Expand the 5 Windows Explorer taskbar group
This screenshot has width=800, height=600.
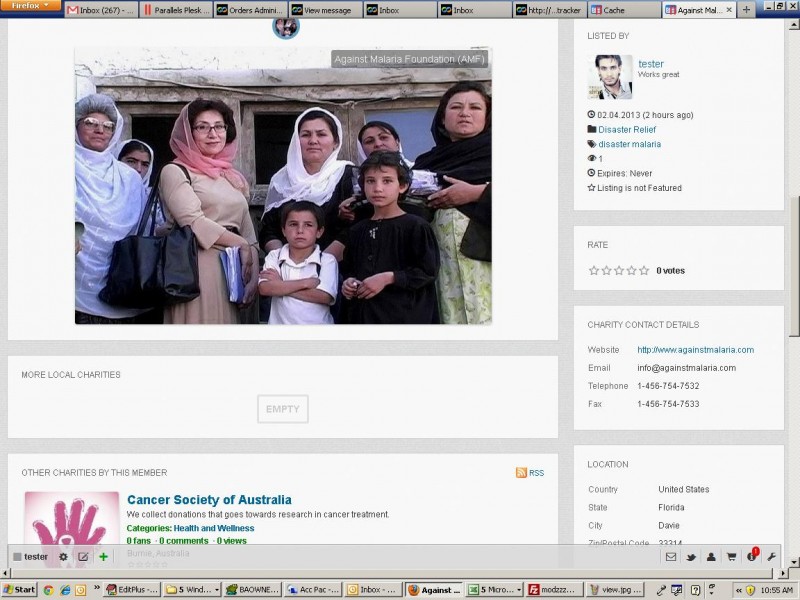click(x=192, y=590)
